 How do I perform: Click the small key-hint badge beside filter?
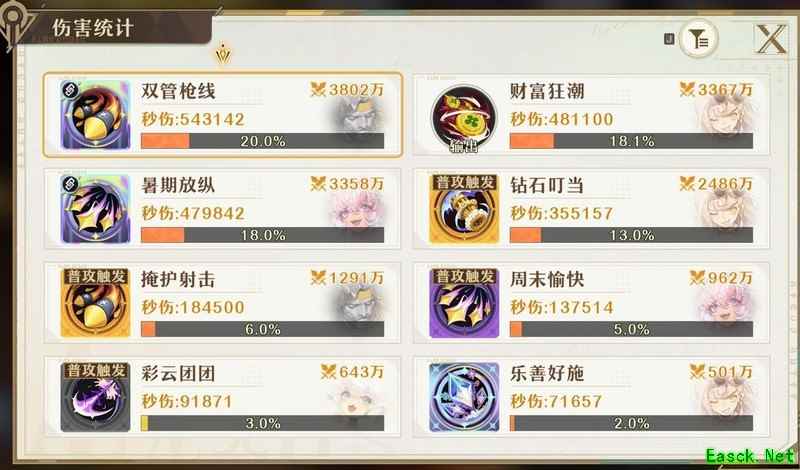[x=669, y=39]
